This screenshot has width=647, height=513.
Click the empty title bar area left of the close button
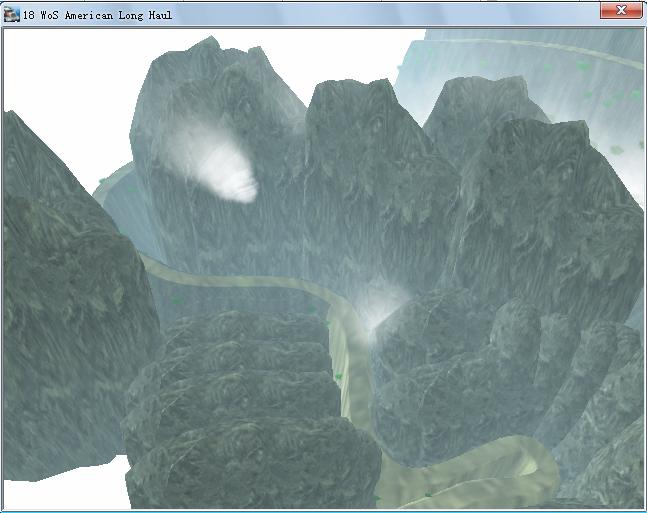[x=400, y=13]
